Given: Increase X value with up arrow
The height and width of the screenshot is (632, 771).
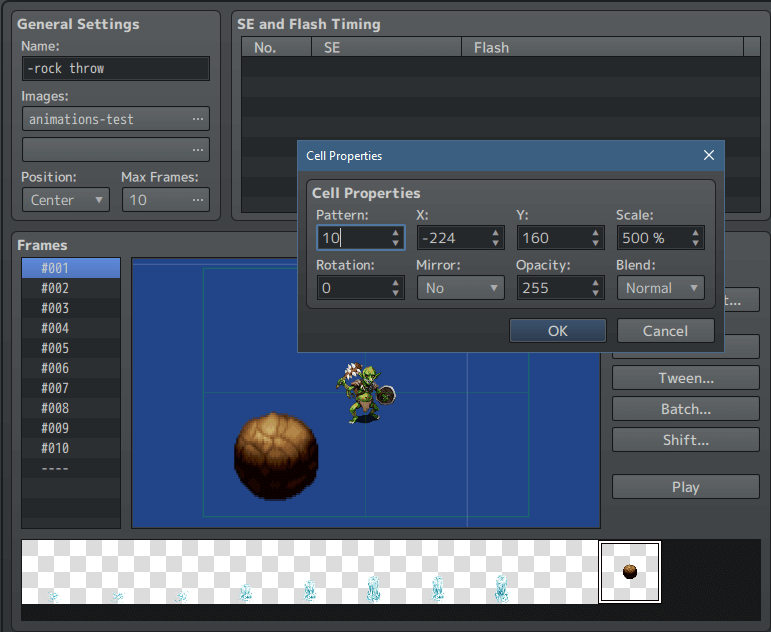Looking at the screenshot, I should [x=496, y=233].
